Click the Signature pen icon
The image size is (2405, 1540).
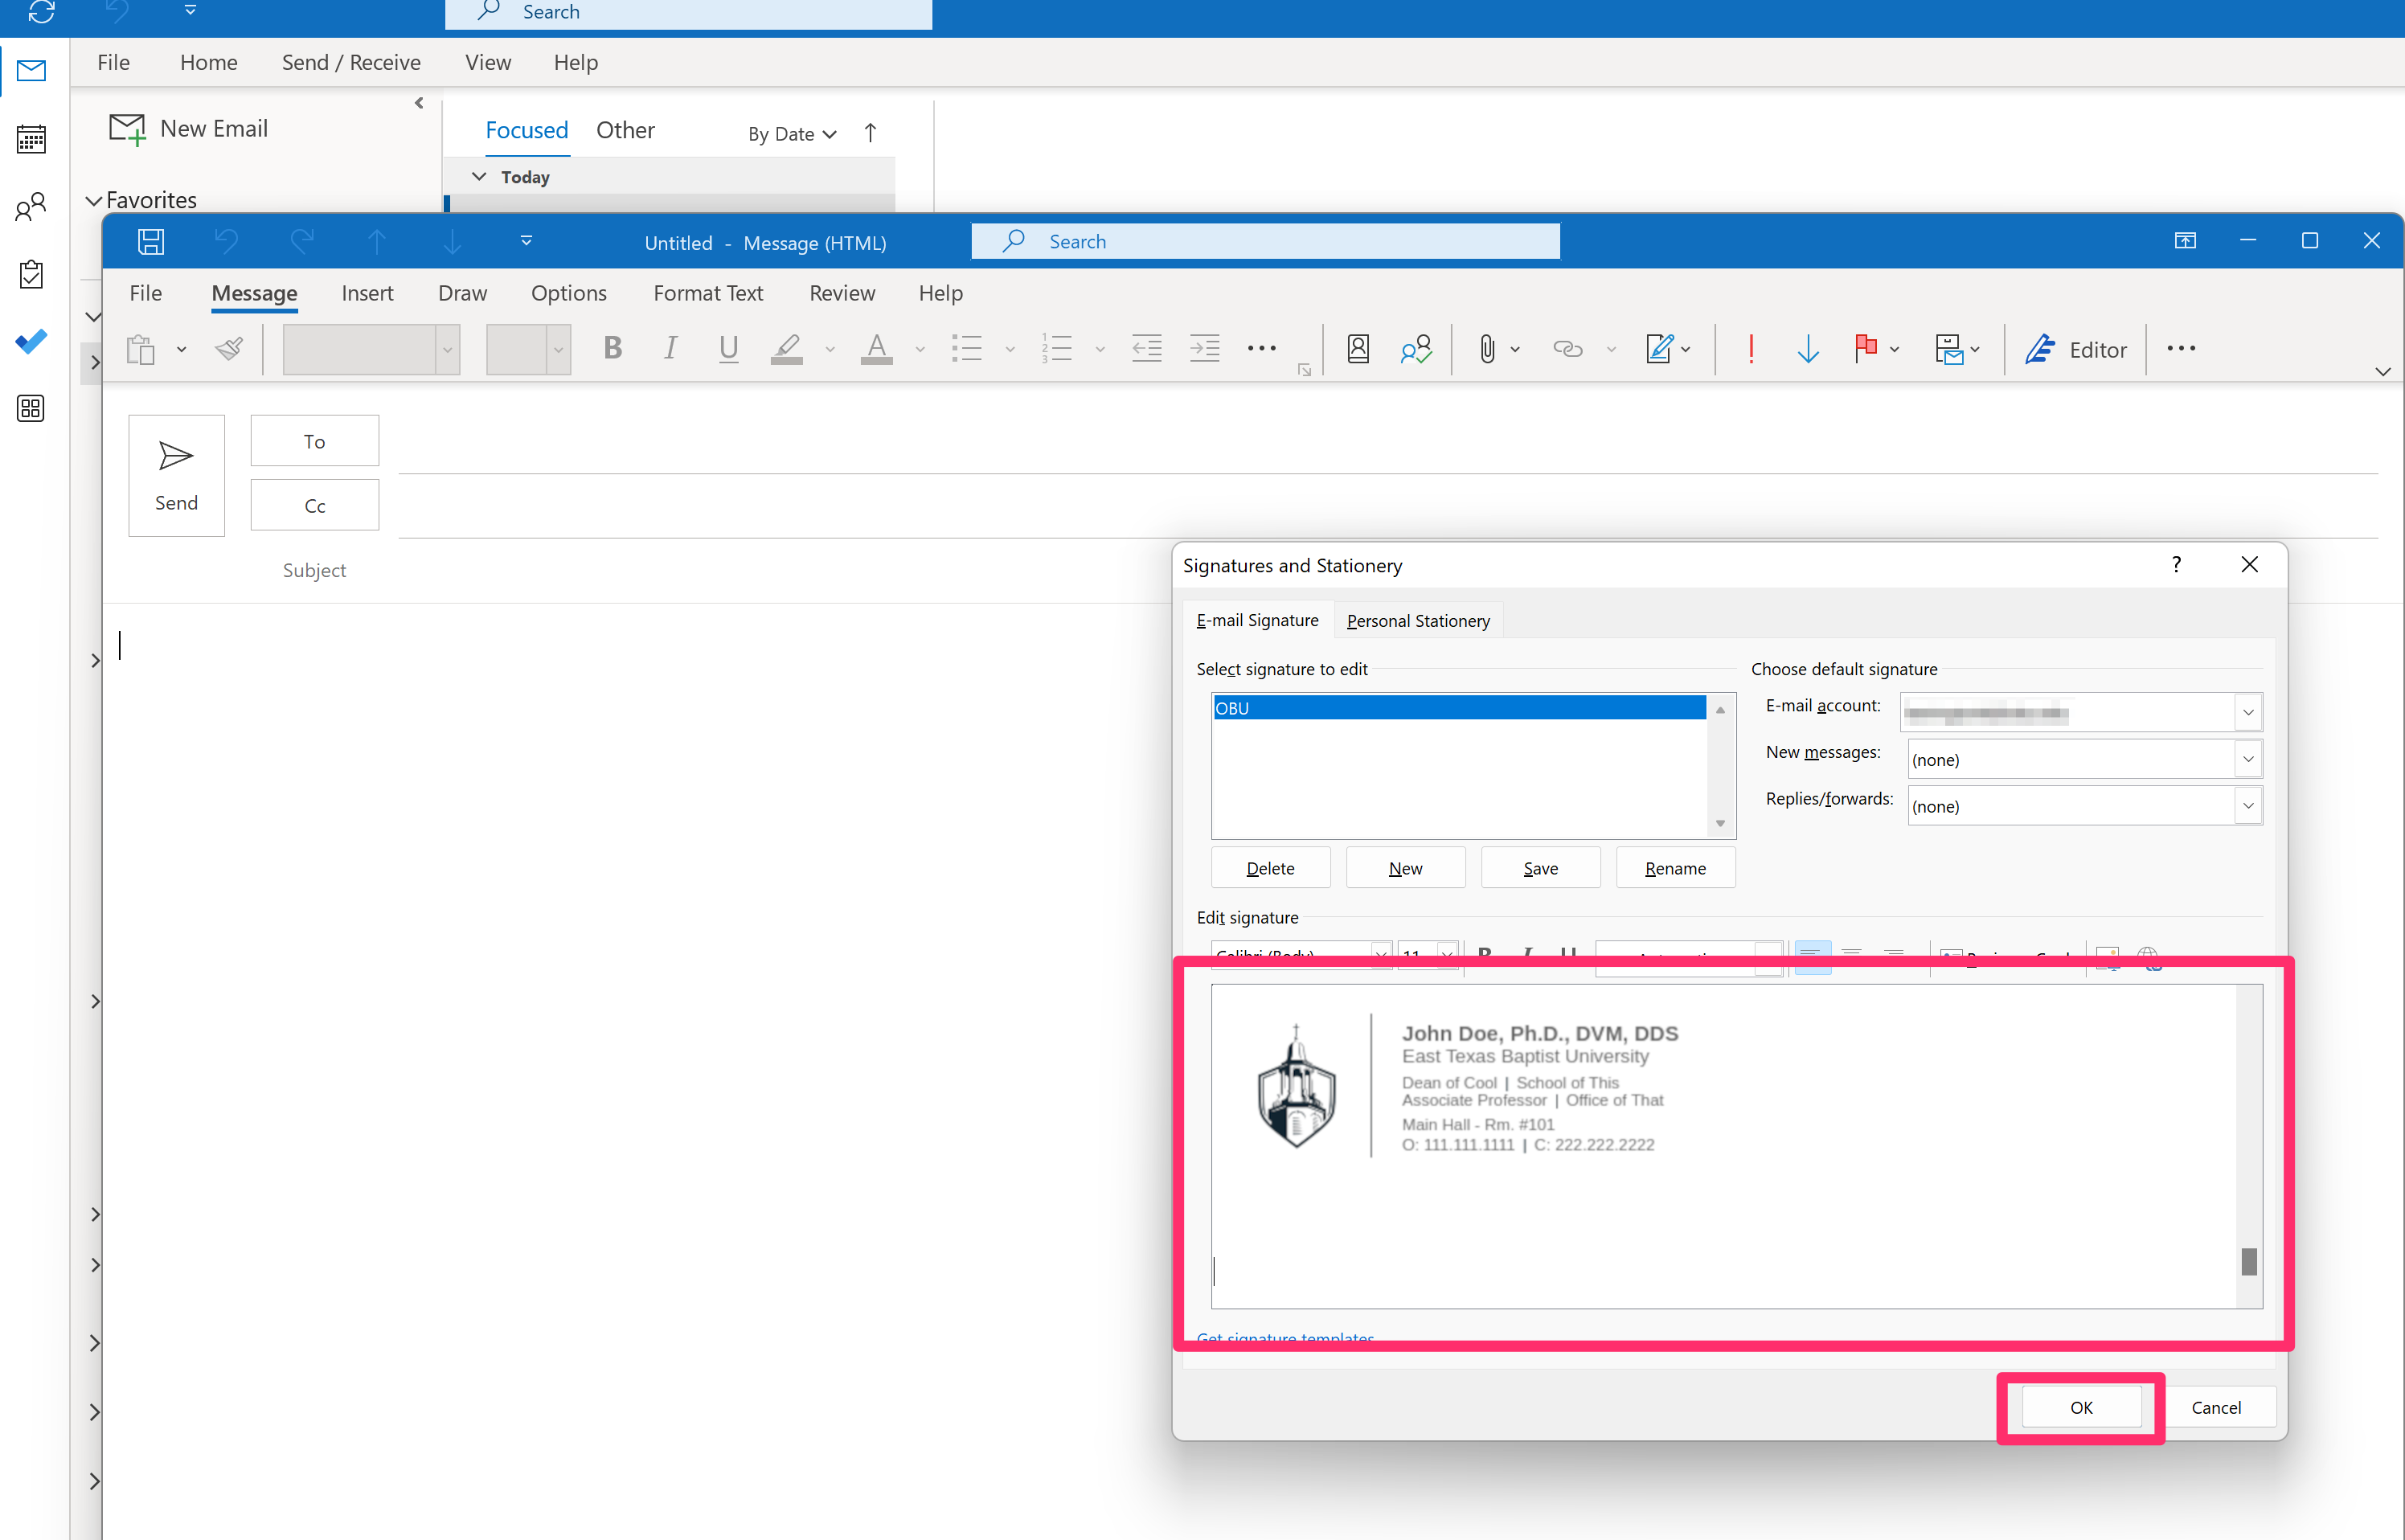tap(1659, 348)
